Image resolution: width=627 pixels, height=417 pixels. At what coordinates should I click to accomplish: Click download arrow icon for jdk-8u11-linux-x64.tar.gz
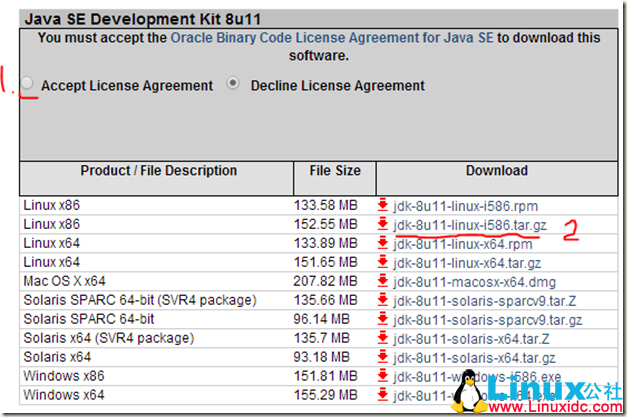383,262
